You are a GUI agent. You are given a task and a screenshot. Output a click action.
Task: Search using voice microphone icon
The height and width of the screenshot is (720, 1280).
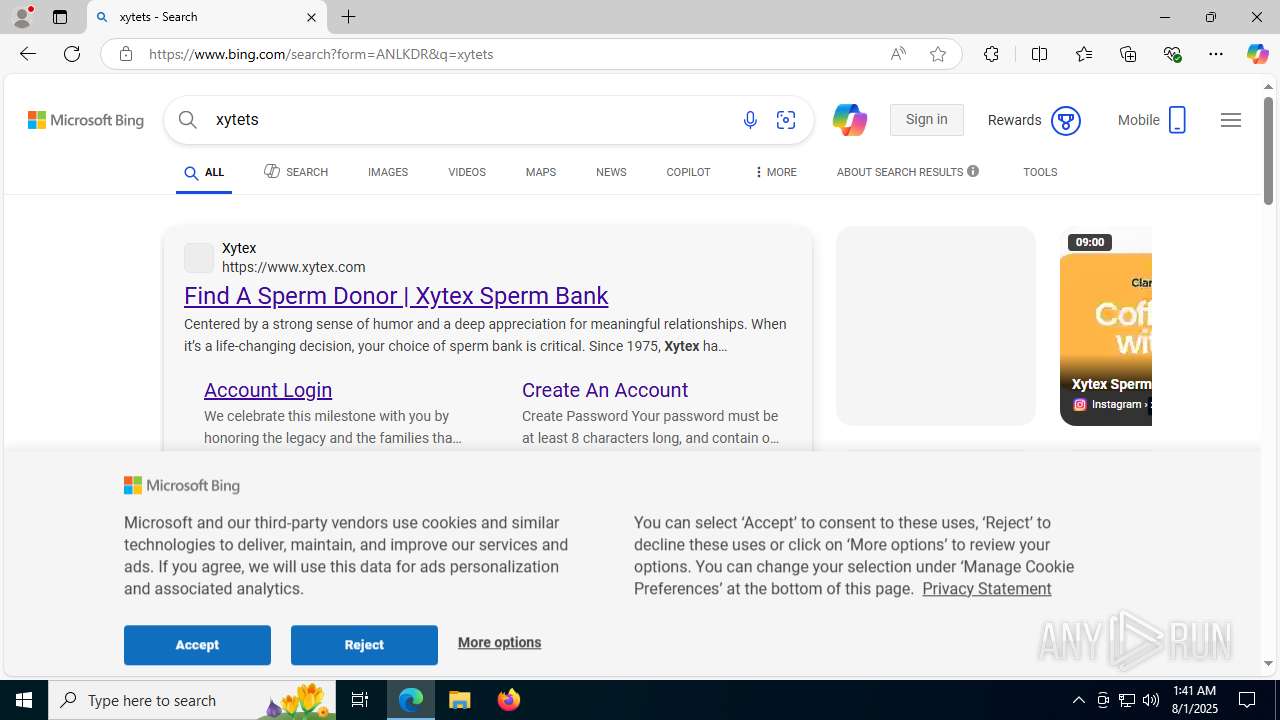coord(750,120)
